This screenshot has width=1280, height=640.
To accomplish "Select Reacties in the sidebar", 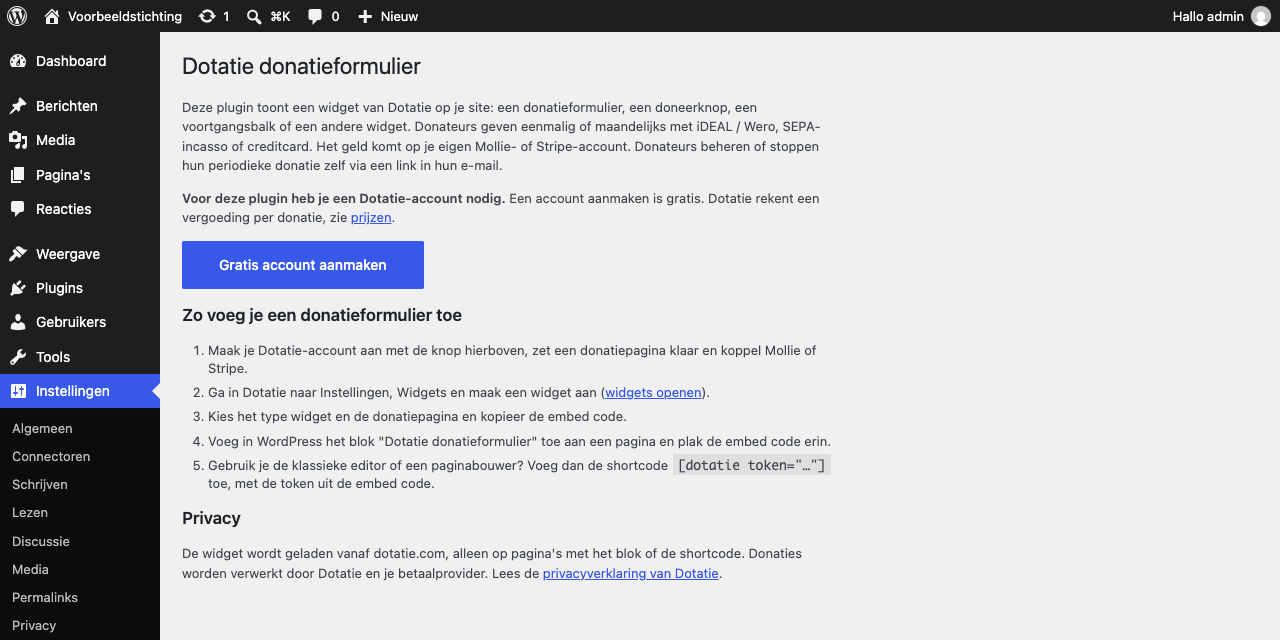I will tap(80, 209).
